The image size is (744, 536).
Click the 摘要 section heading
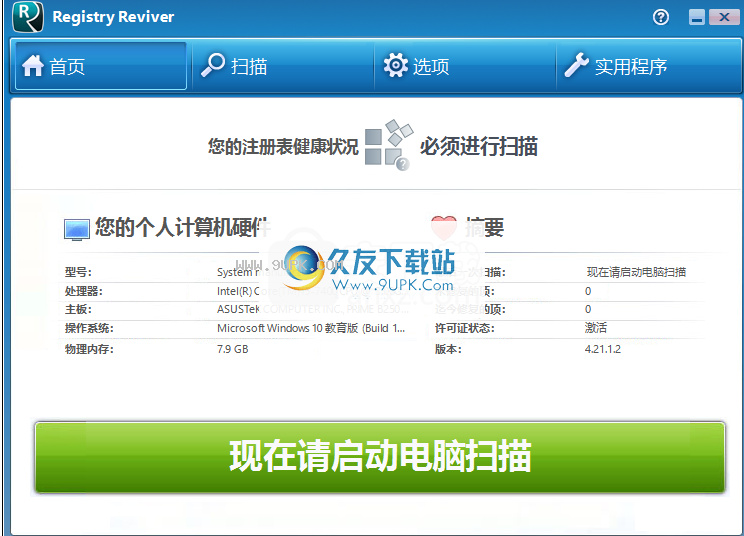pos(484,228)
